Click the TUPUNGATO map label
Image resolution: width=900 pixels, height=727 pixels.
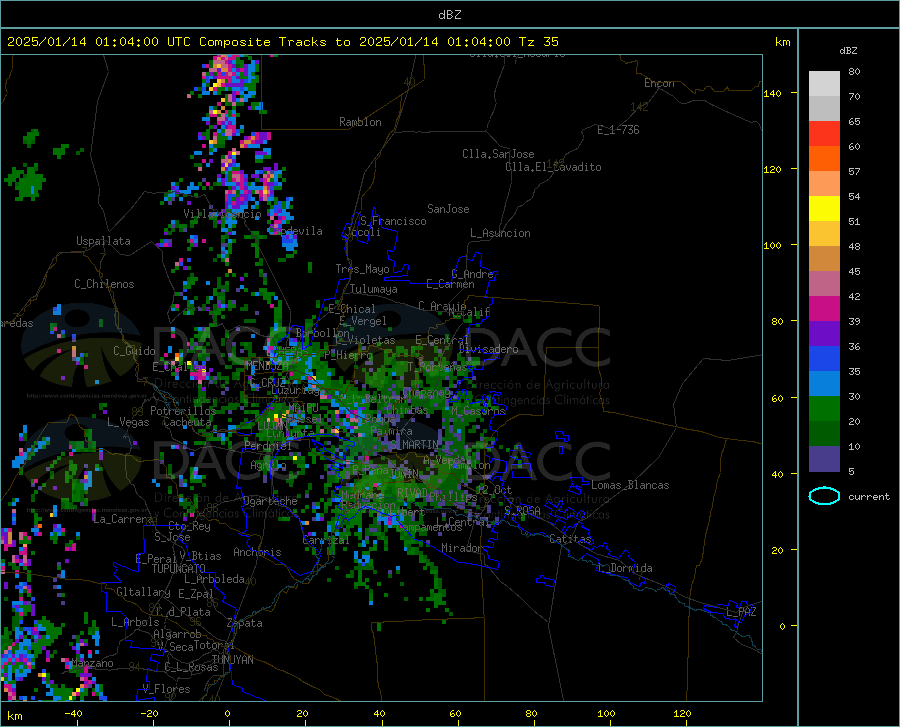179,569
